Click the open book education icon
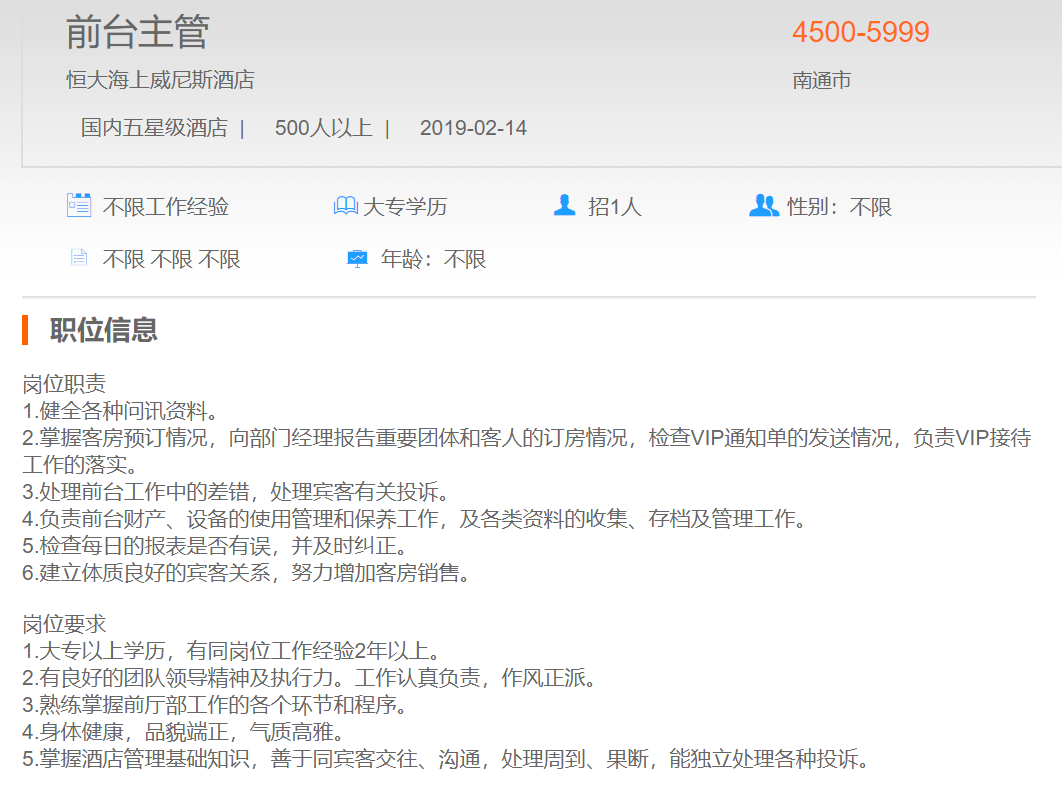Screen dimensions: 1062x793 (x=345, y=206)
